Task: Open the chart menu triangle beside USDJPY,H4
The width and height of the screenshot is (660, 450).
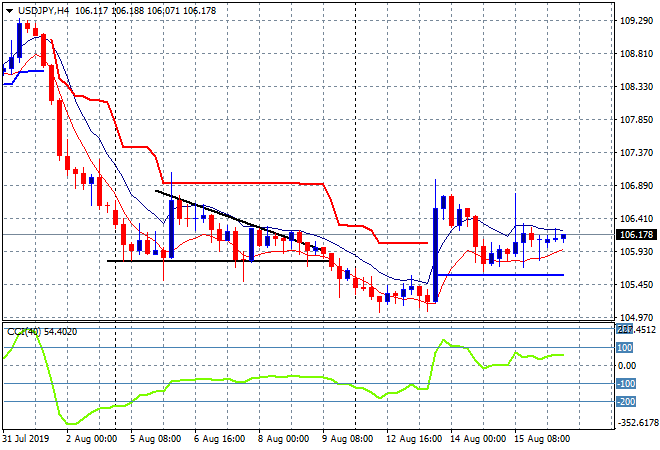Action: pos(9,10)
